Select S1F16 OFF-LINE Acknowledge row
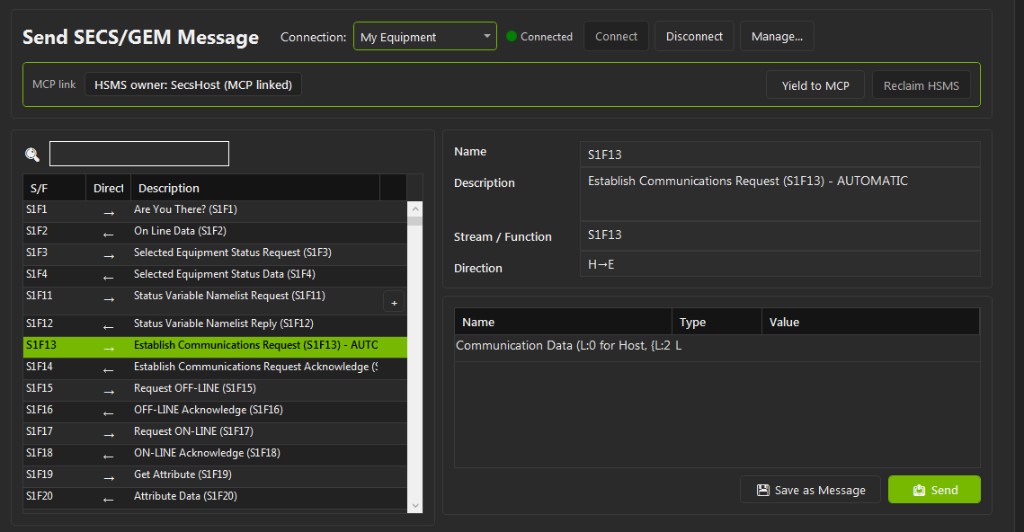 click(x=215, y=411)
